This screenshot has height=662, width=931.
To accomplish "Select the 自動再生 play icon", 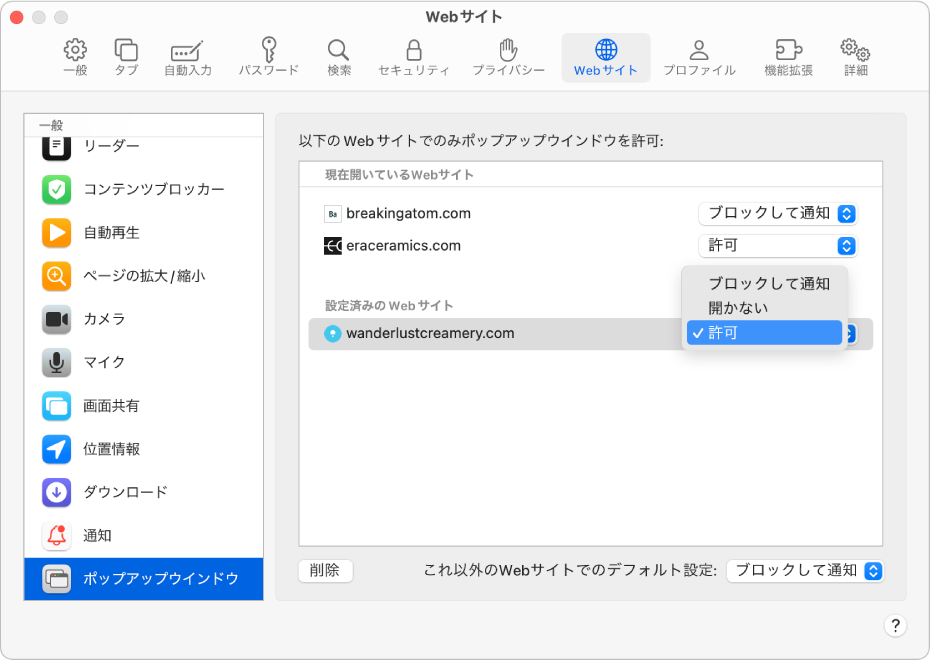I will coord(56,233).
